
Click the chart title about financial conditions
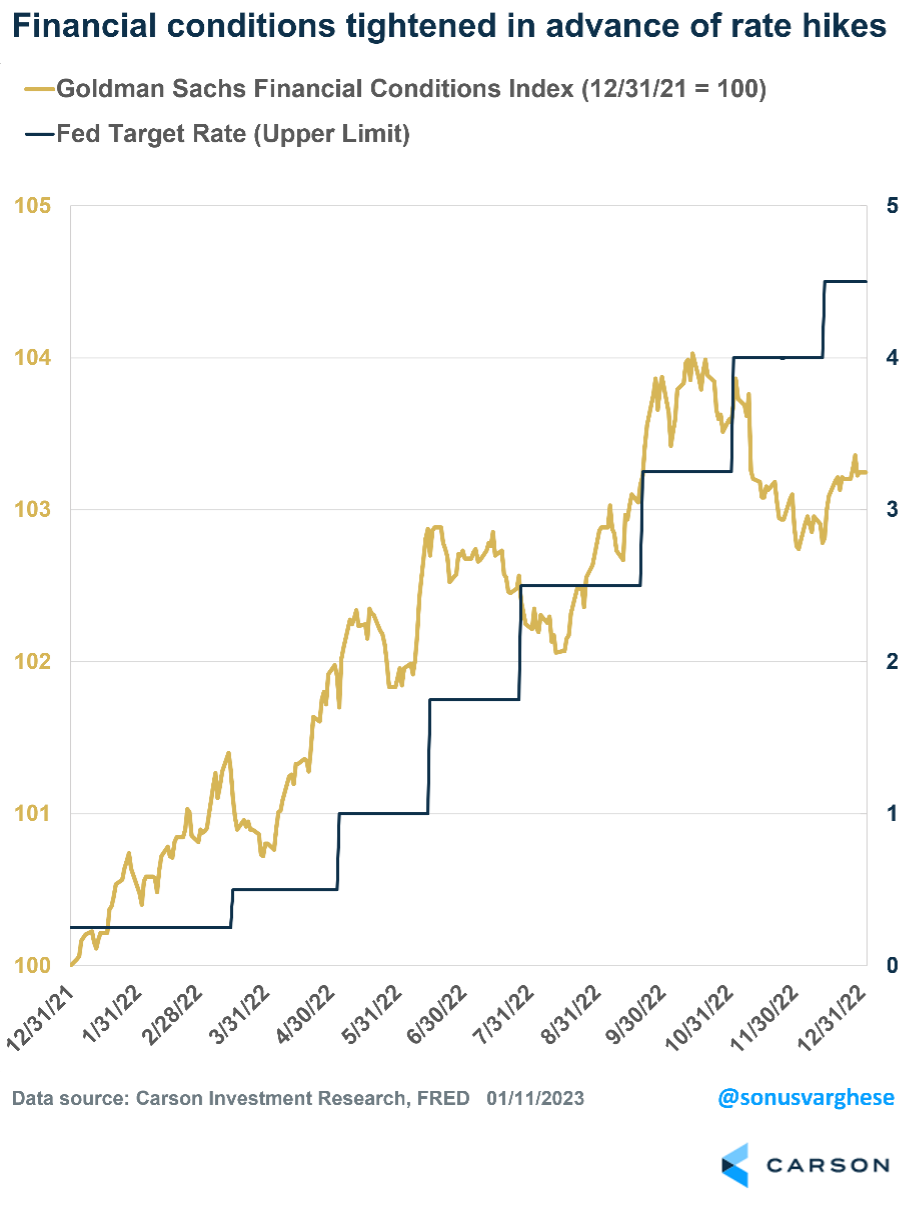click(x=450, y=27)
